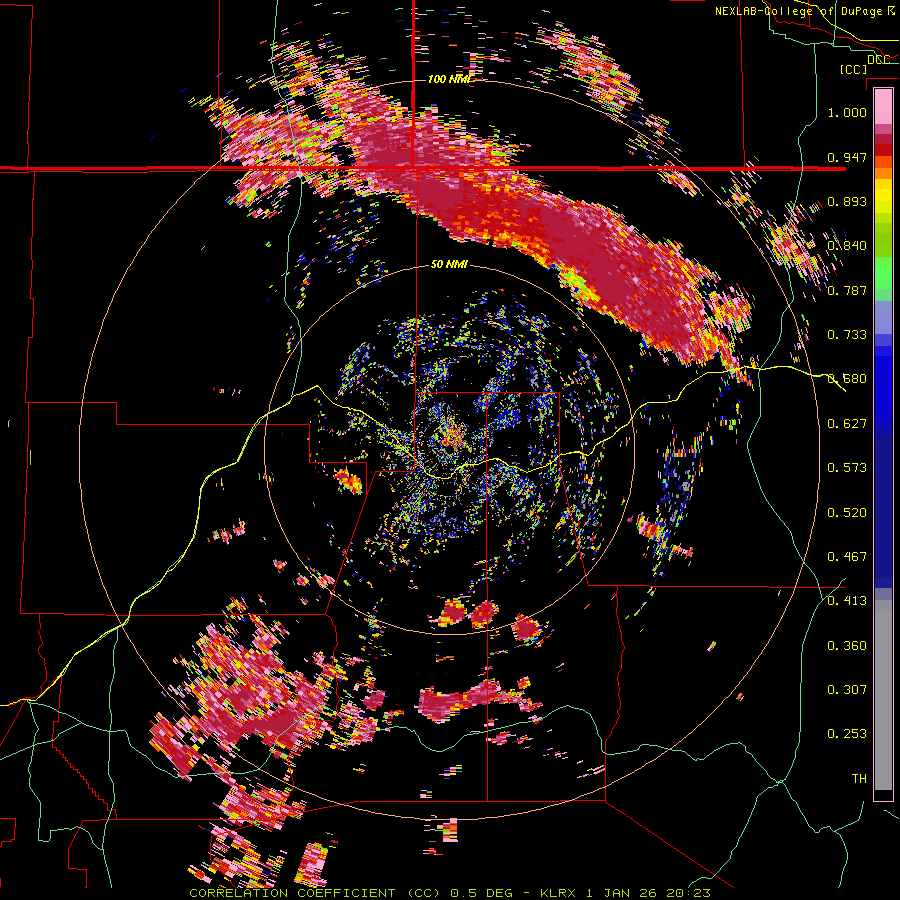Click the 0.840 legend value

click(x=847, y=245)
